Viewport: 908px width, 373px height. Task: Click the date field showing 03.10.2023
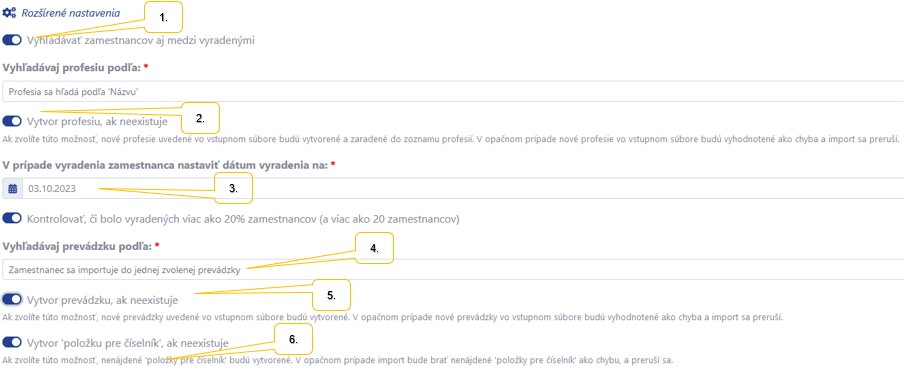tap(463, 189)
